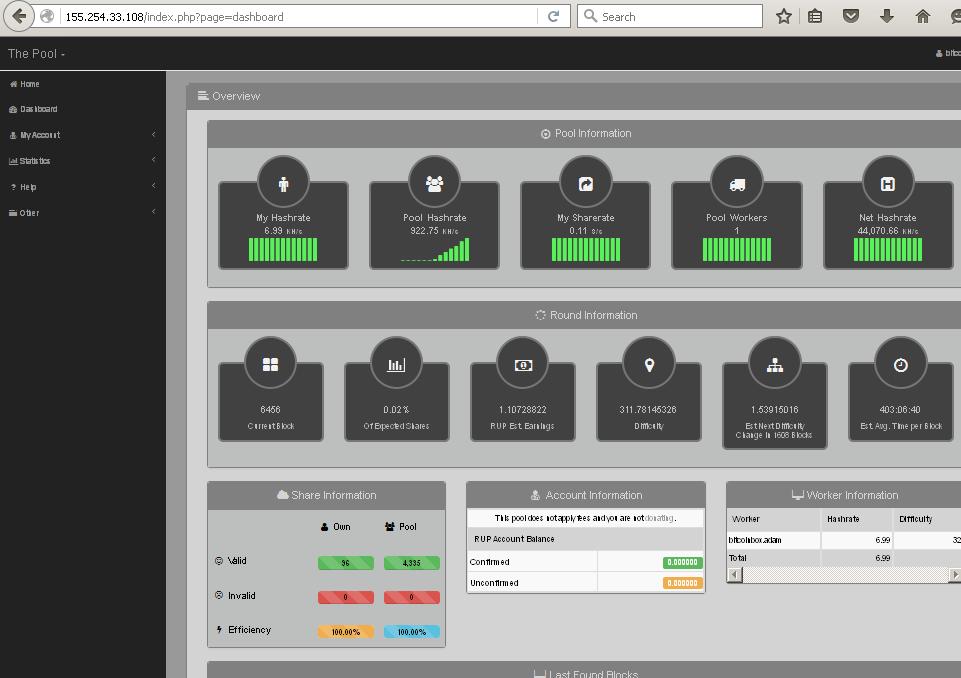Image resolution: width=961 pixels, height=678 pixels.
Task: Go to the browser home icon
Action: click(x=922, y=17)
